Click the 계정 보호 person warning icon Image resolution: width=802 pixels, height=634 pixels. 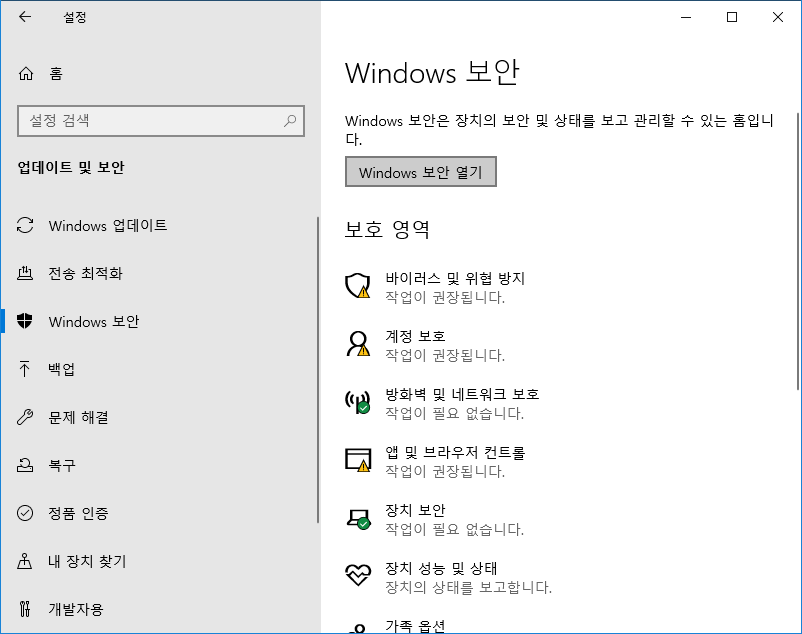point(358,344)
